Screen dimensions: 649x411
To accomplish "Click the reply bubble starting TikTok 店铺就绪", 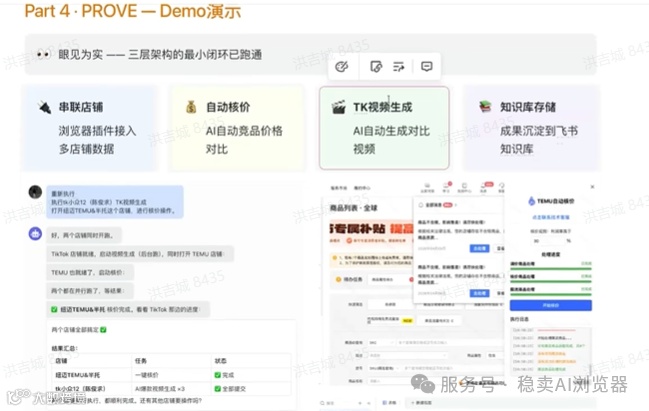I will pyautogui.click(x=140, y=254).
